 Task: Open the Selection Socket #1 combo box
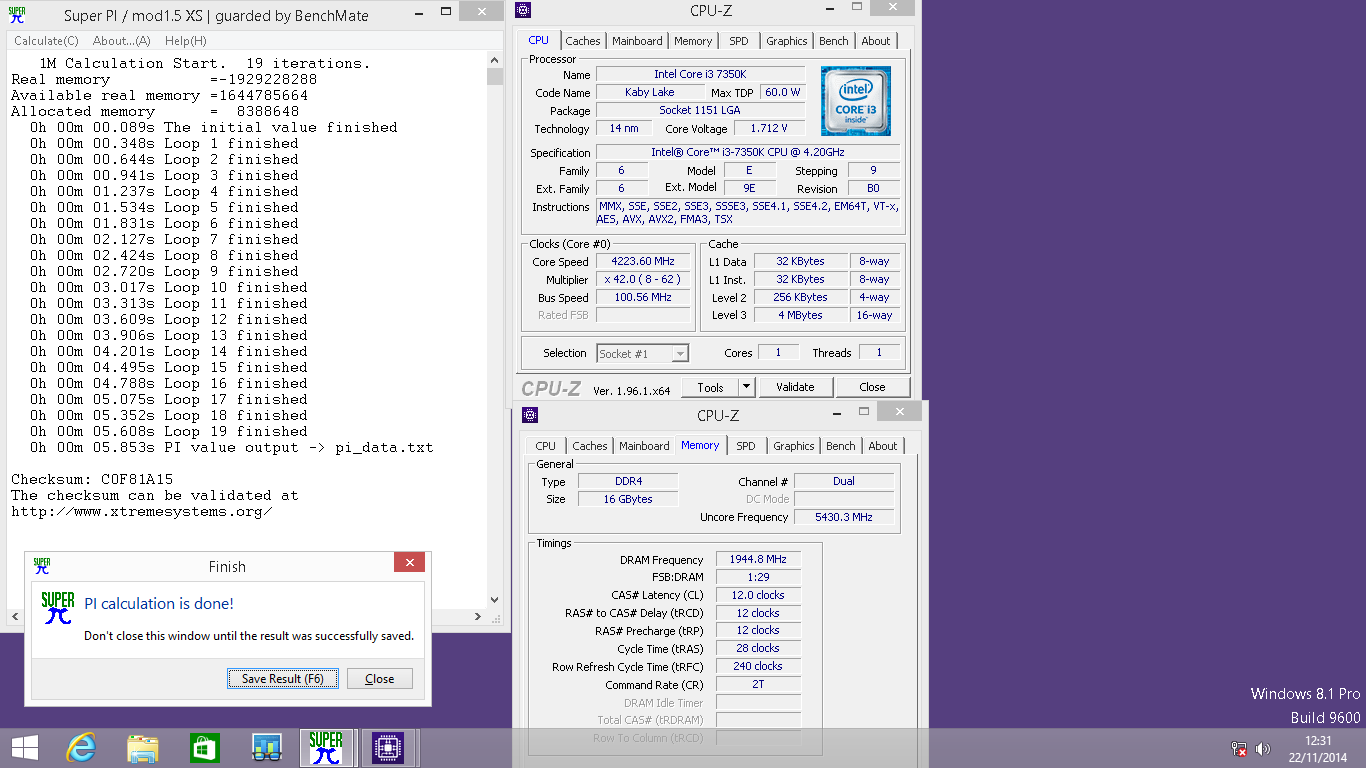click(x=642, y=353)
